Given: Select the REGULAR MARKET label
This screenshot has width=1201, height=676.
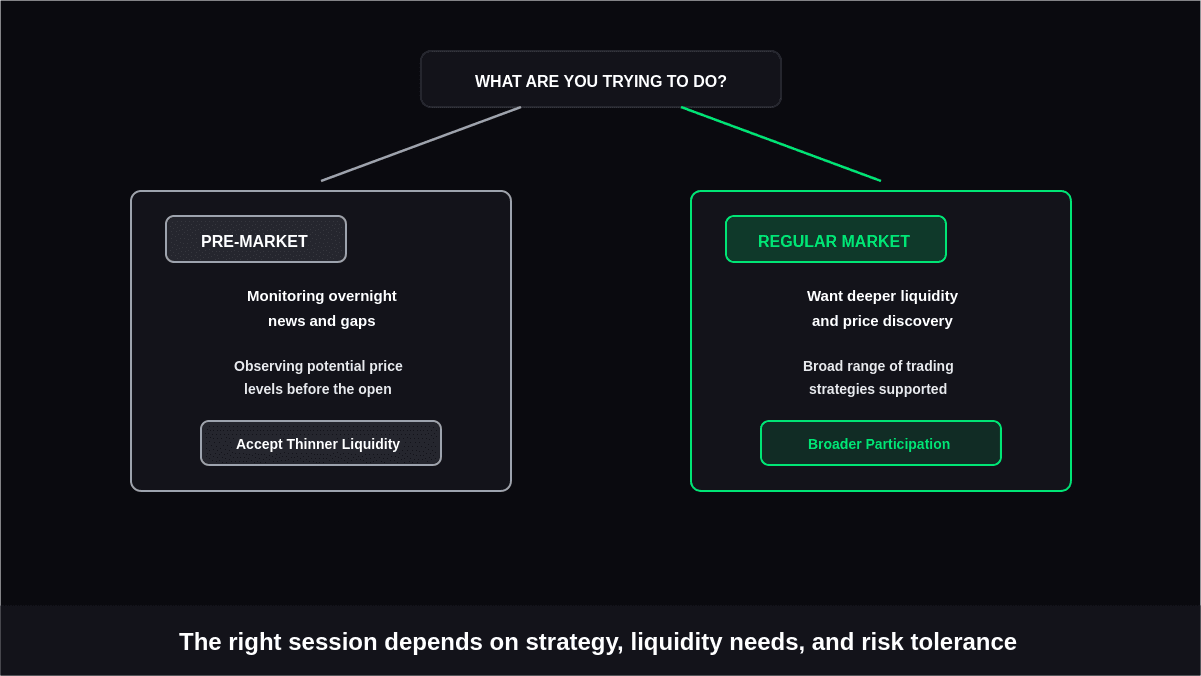Looking at the screenshot, I should [835, 239].
